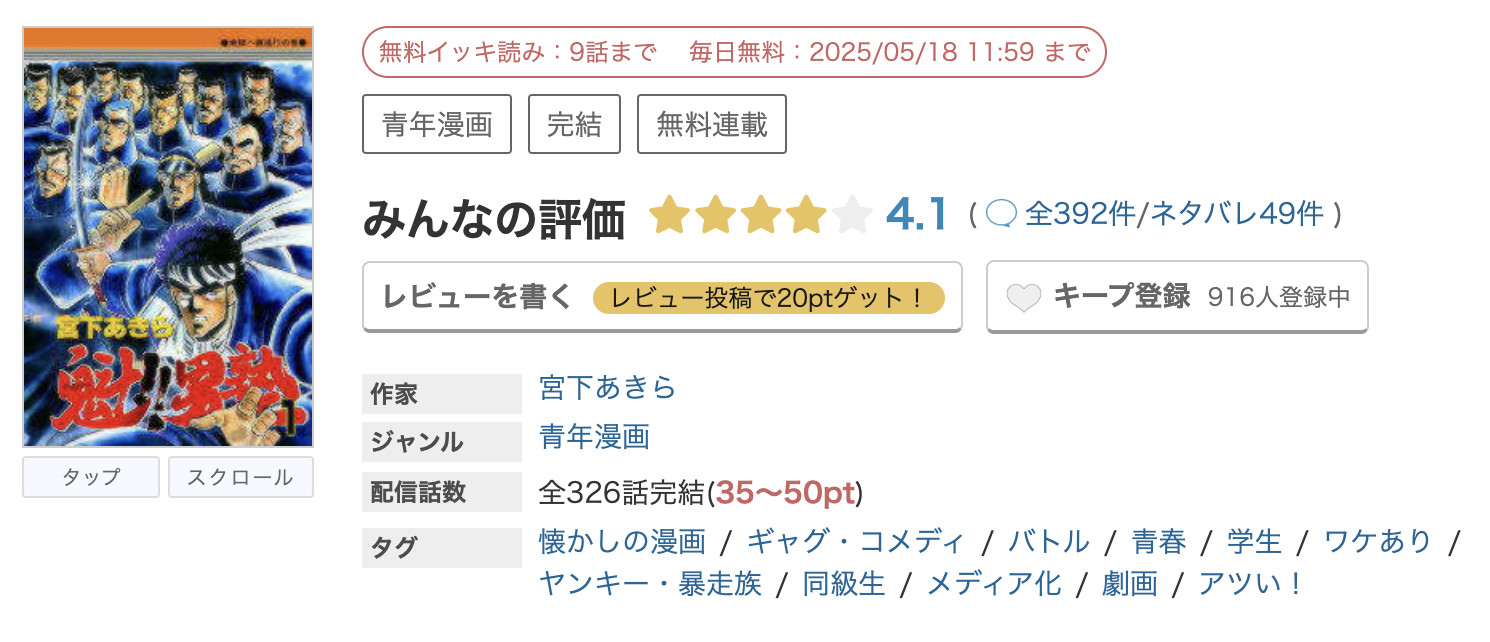This screenshot has height=642, width=1490.
Task: Toggle タップ reading mode
Action: 90,477
